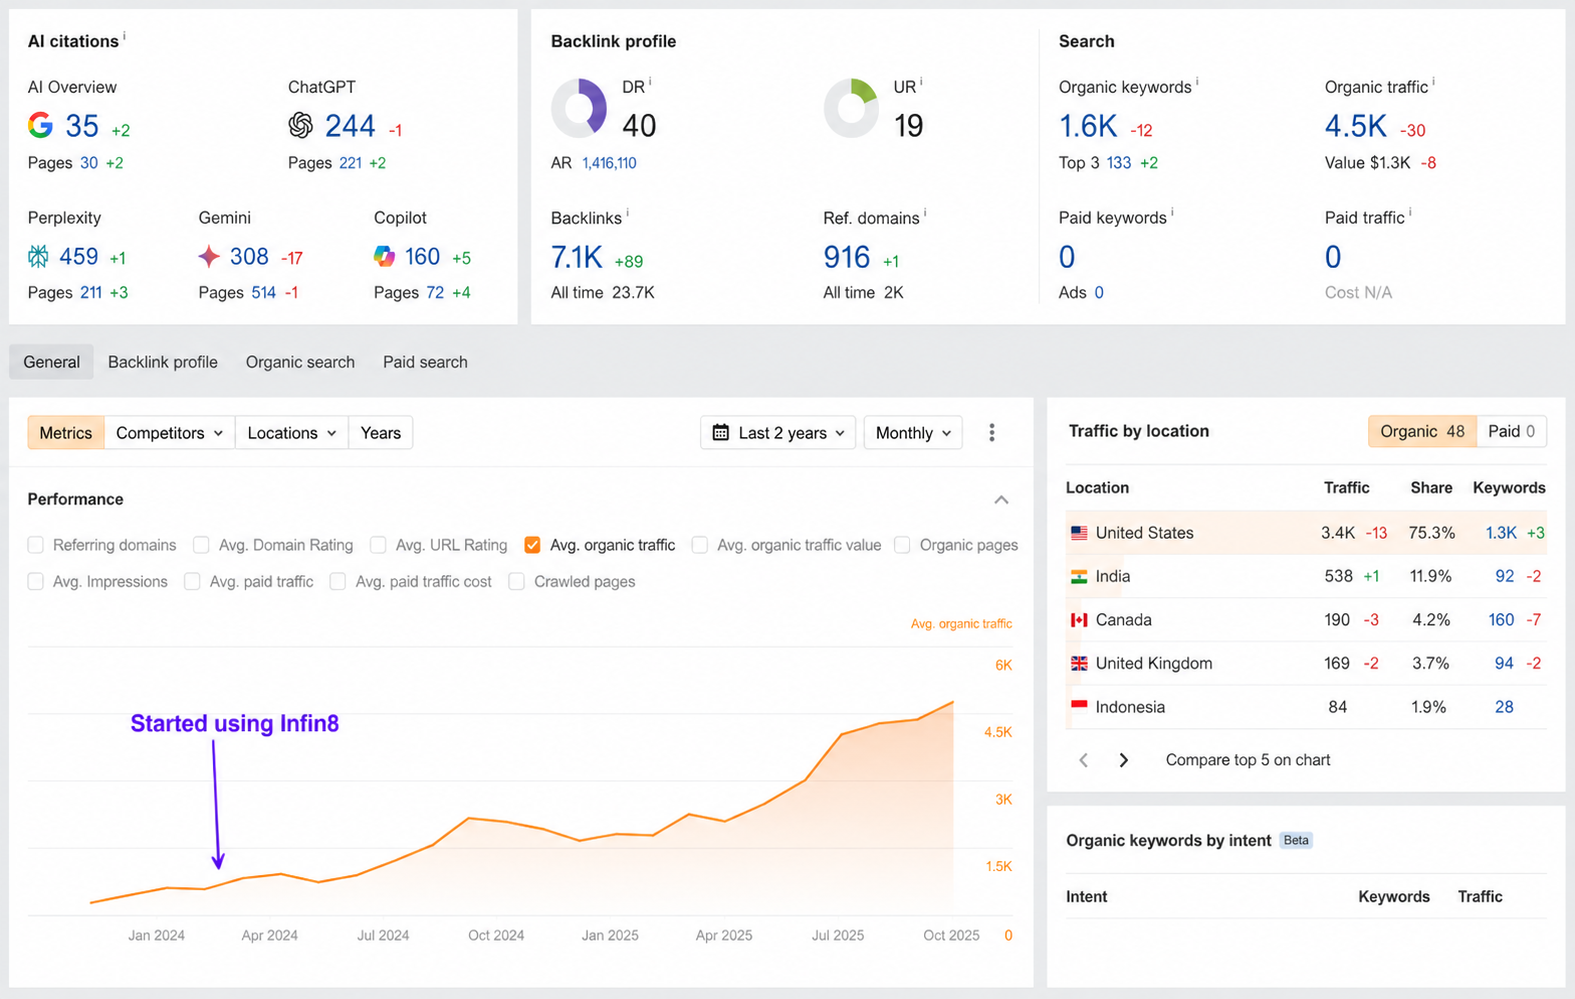Enable Avg. Domain Rating checkbox

click(201, 545)
